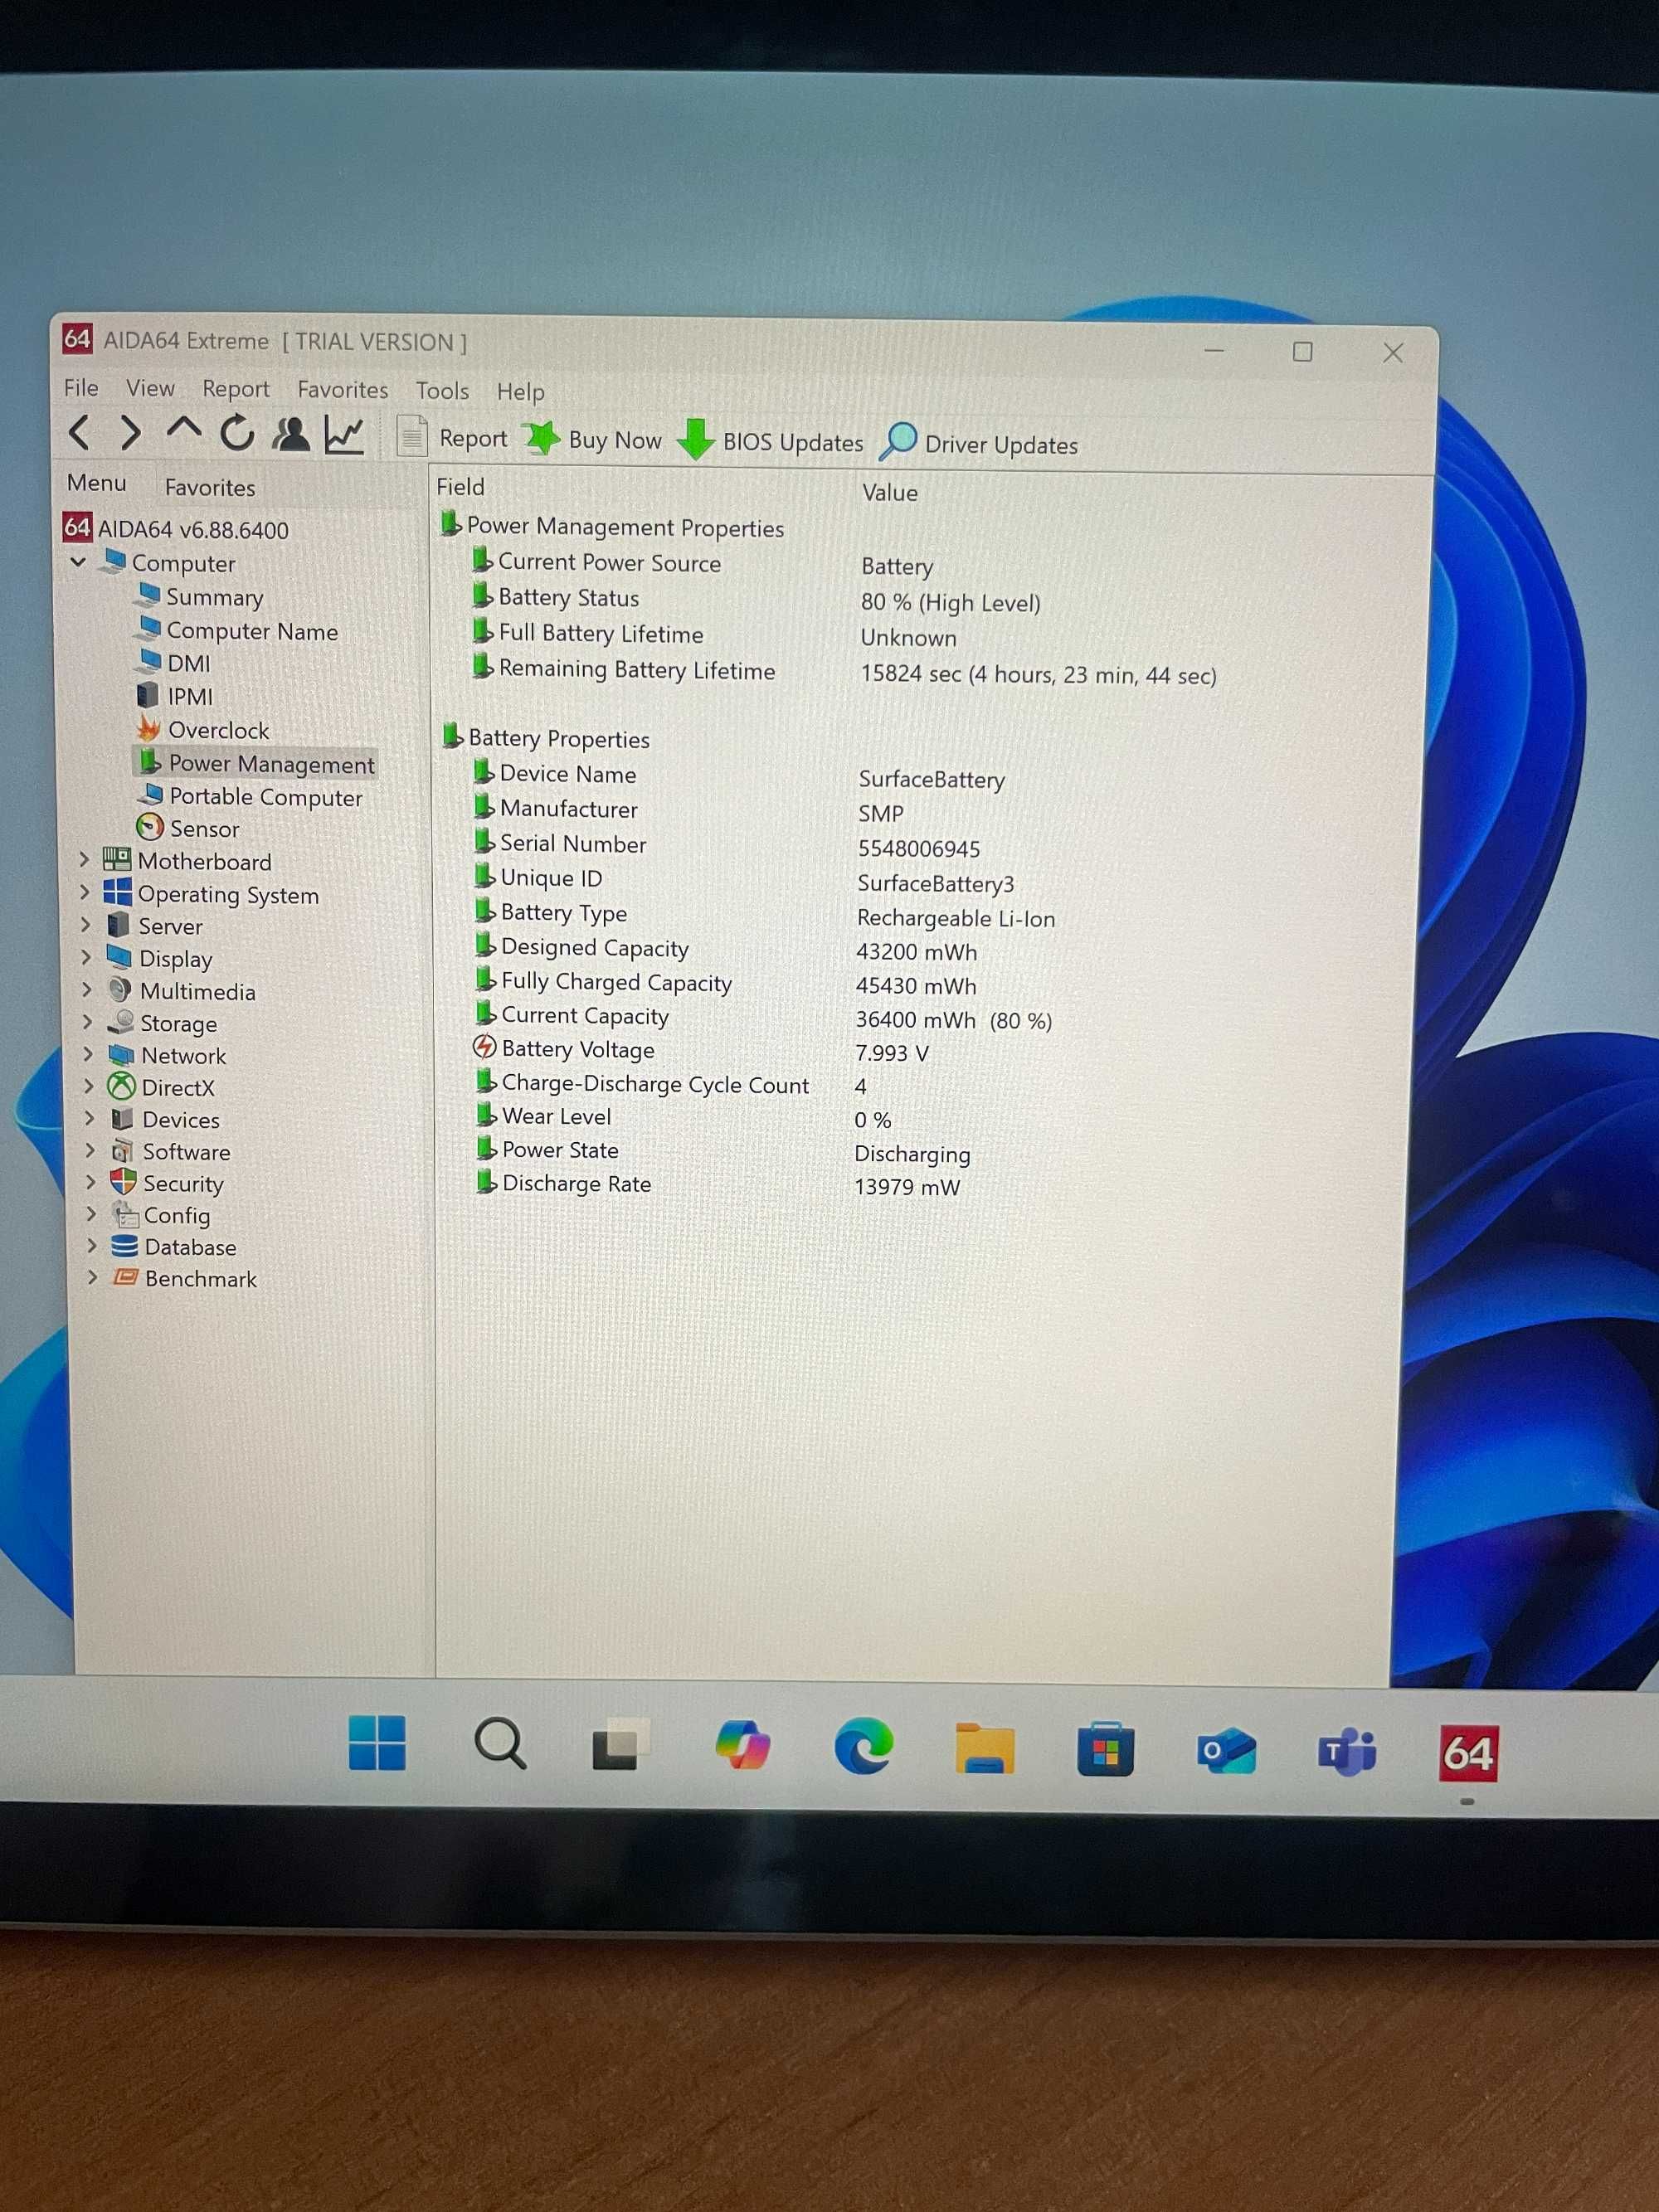Click AIDA64 title bar app icon
The width and height of the screenshot is (1659, 2212).
(77, 339)
